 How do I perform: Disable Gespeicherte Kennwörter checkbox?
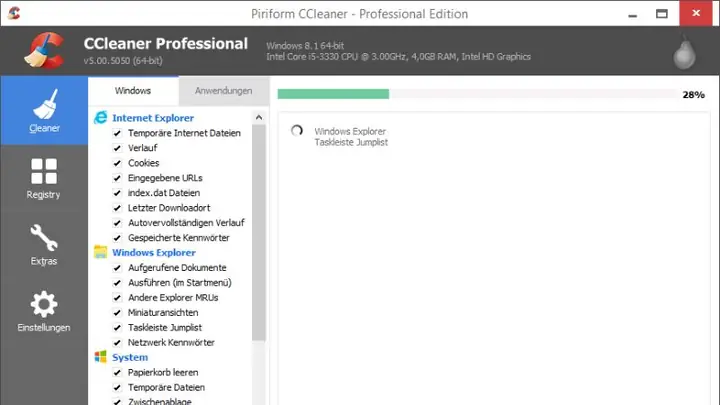click(117, 238)
